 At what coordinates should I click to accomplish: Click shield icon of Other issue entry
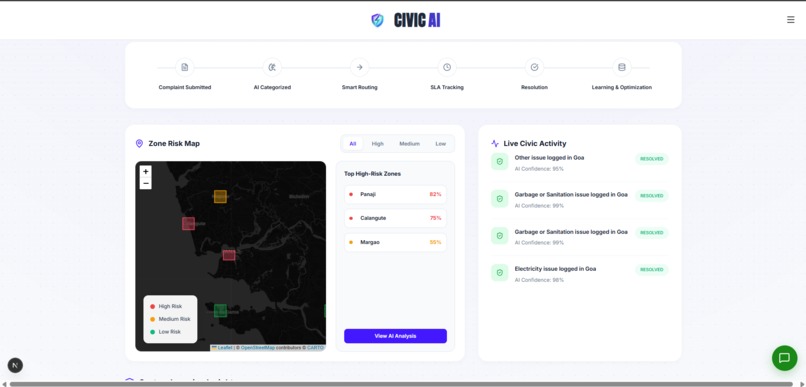(499, 161)
